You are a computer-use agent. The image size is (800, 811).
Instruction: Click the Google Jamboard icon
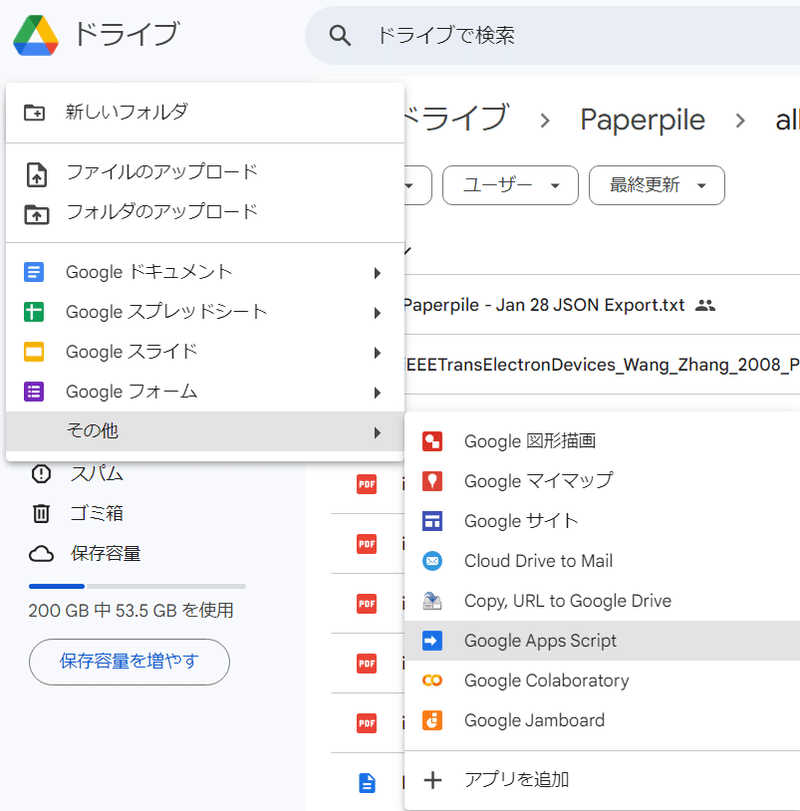[432, 720]
